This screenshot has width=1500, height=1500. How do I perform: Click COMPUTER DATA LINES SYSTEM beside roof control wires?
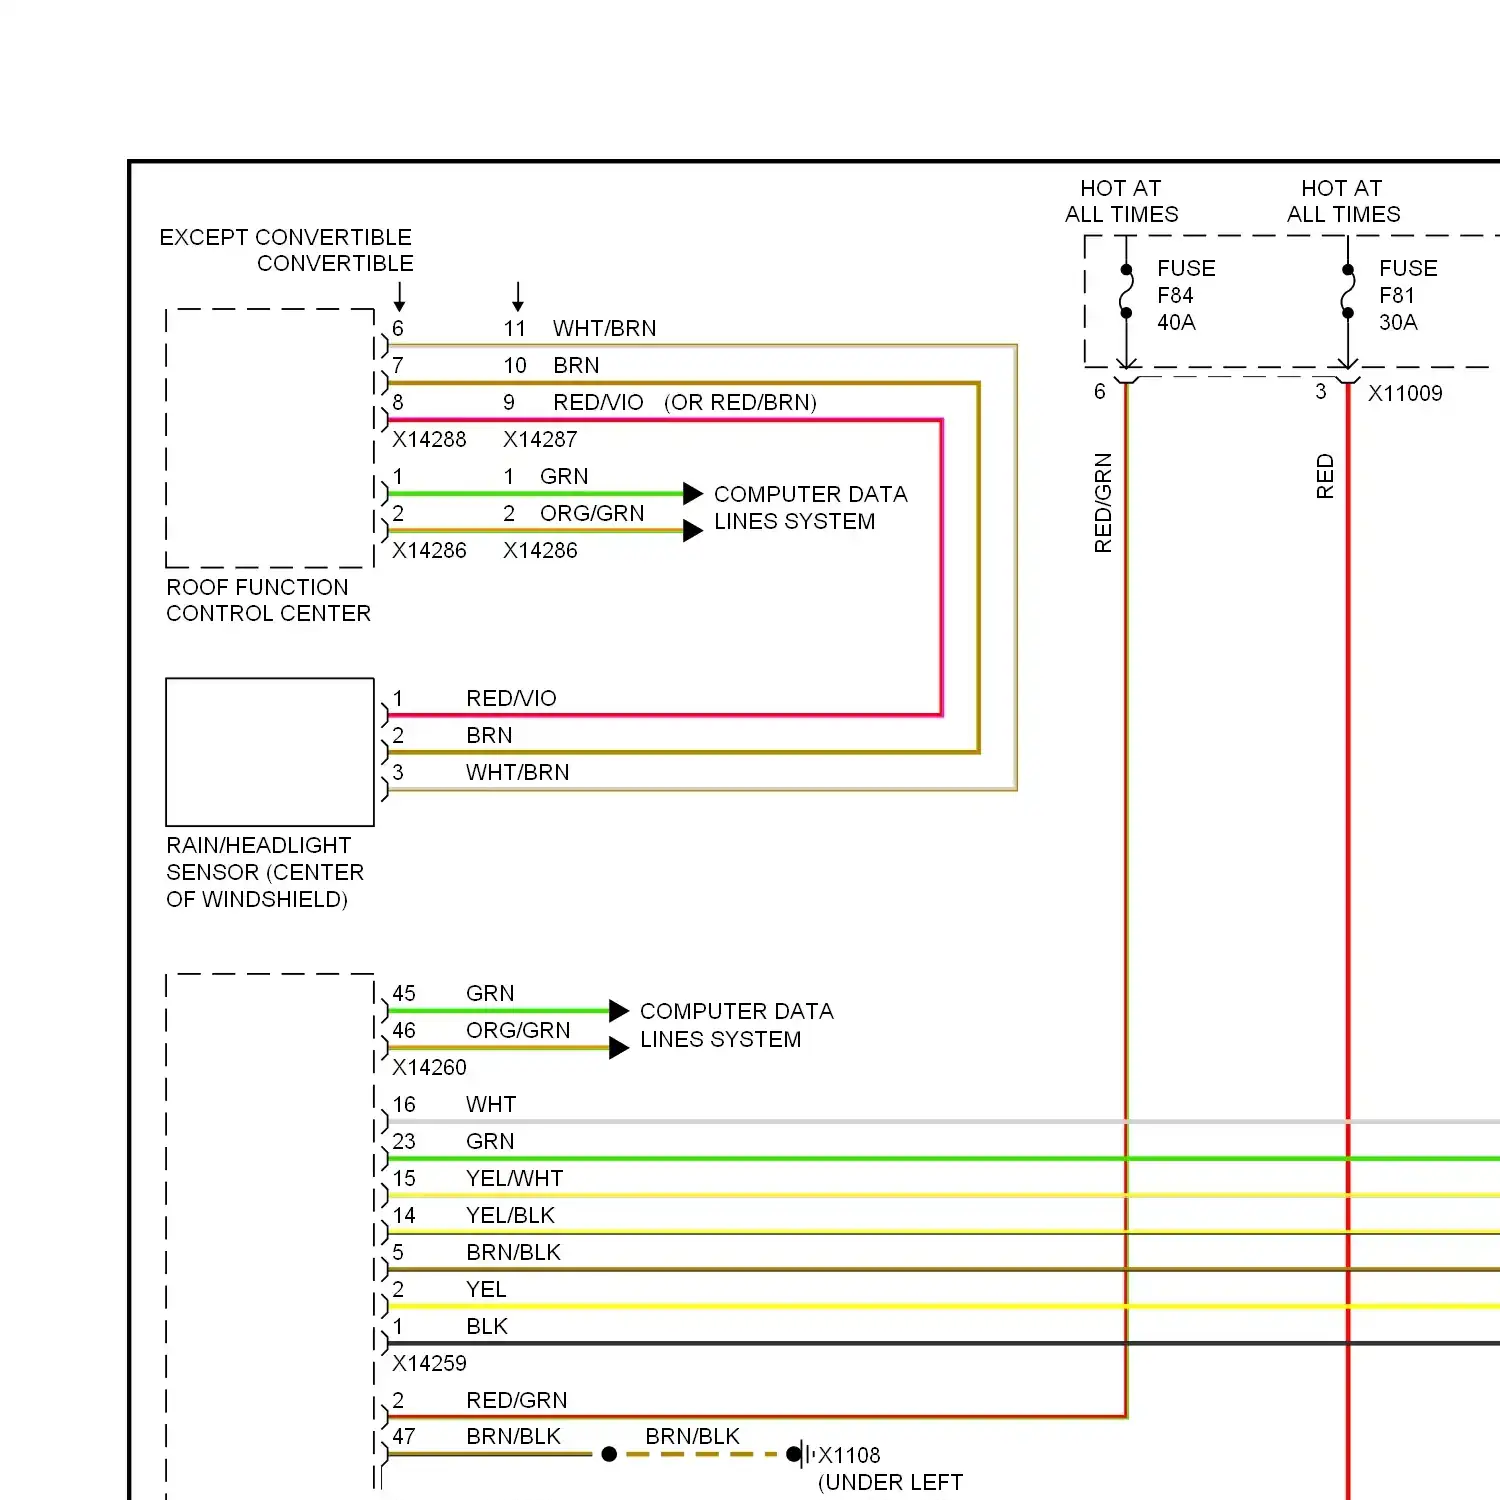click(810, 508)
